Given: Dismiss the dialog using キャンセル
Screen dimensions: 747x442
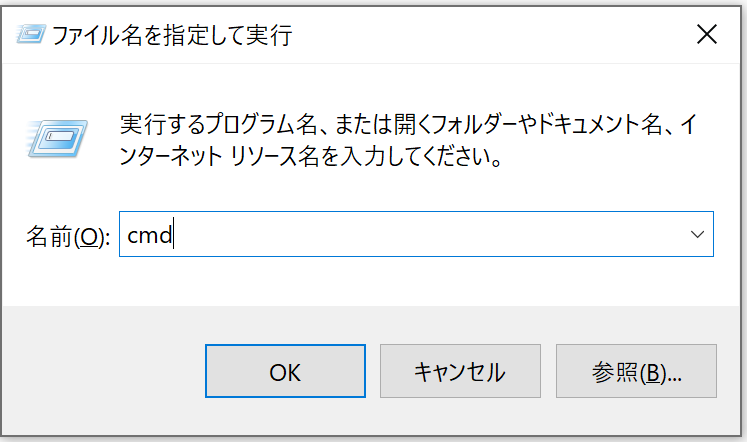Looking at the screenshot, I should click(460, 371).
